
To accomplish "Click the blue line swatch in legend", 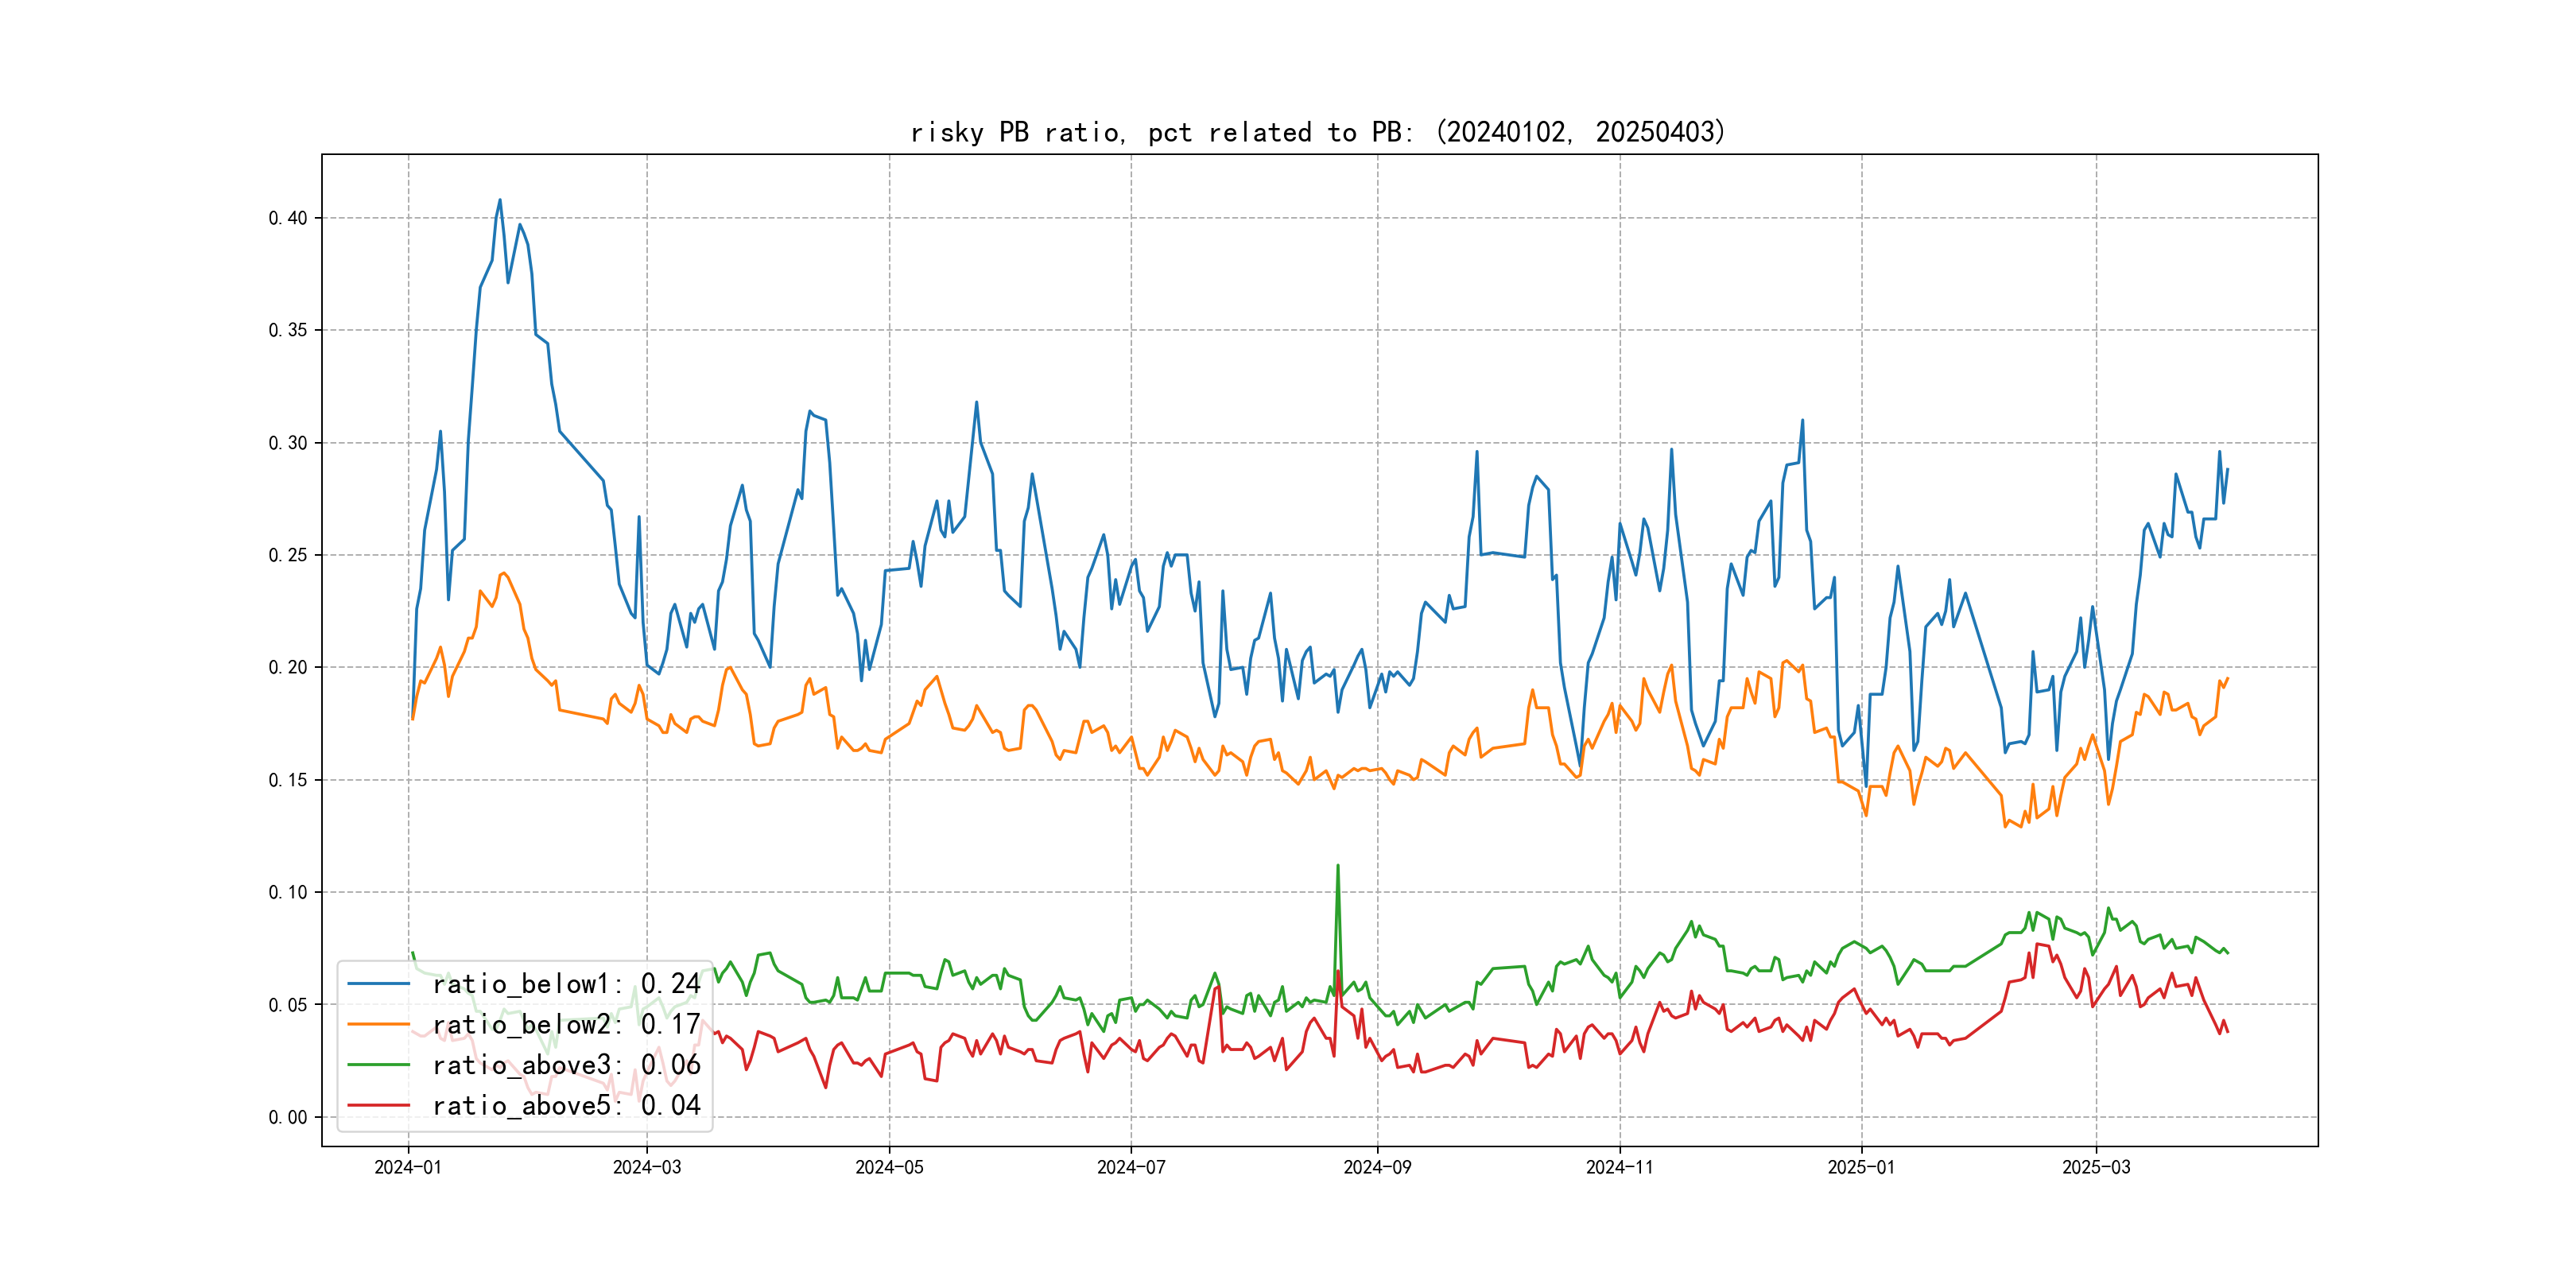I will (378, 984).
